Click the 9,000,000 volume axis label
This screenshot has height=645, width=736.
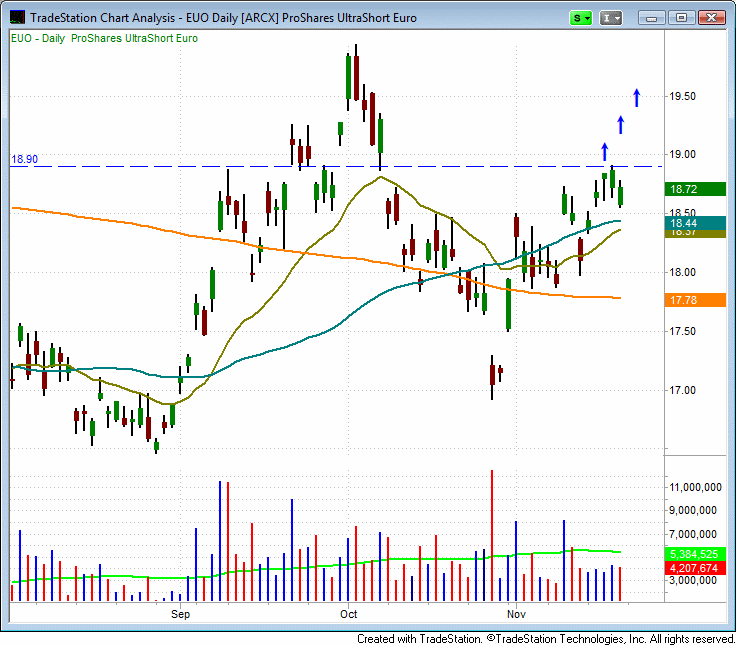click(x=693, y=510)
